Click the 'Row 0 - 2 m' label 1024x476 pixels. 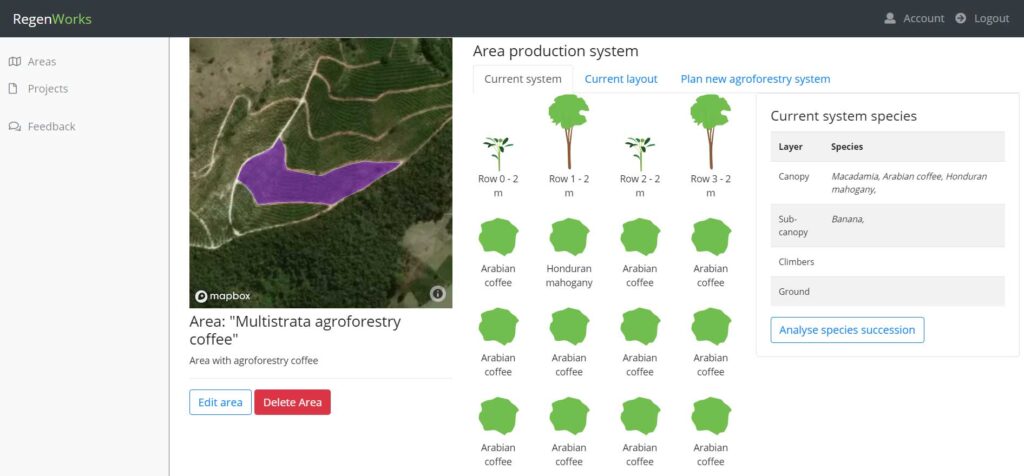click(498, 186)
